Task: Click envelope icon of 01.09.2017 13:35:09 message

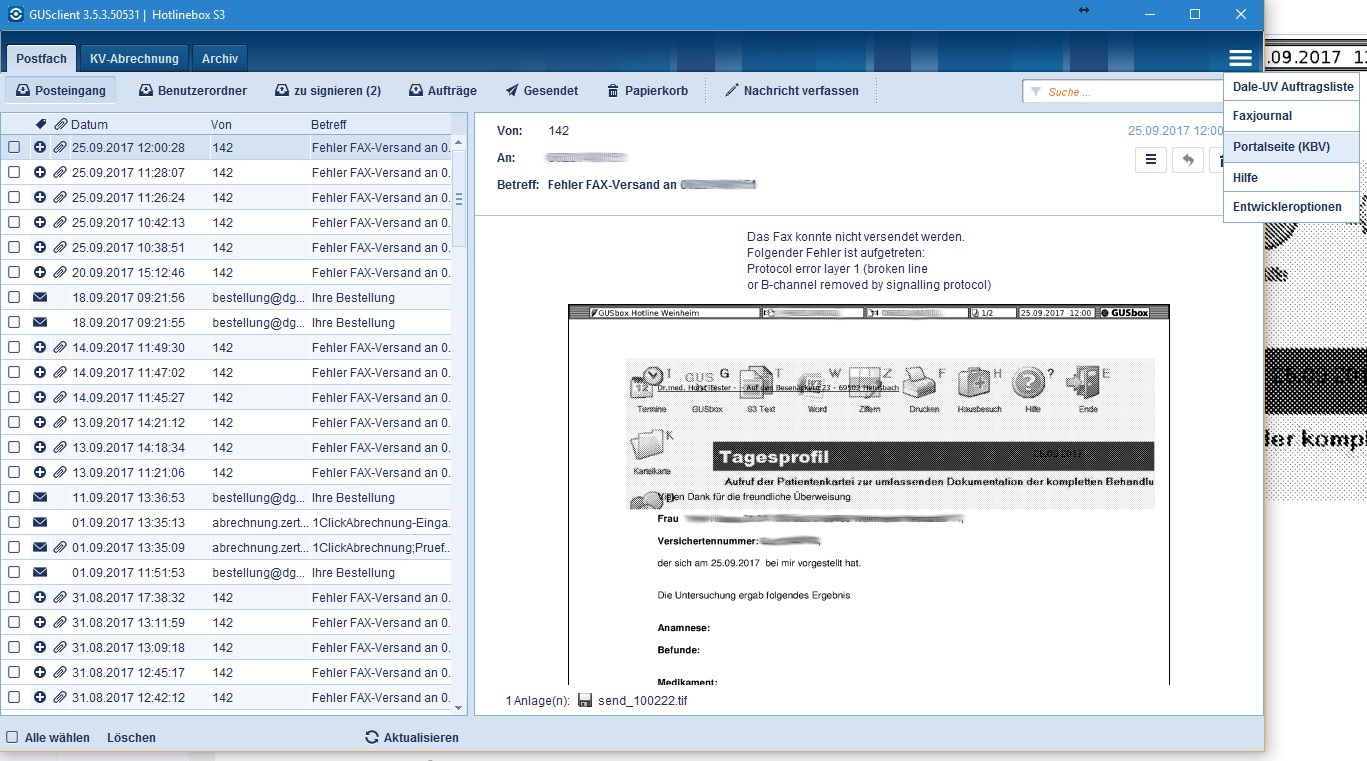Action: [x=40, y=547]
